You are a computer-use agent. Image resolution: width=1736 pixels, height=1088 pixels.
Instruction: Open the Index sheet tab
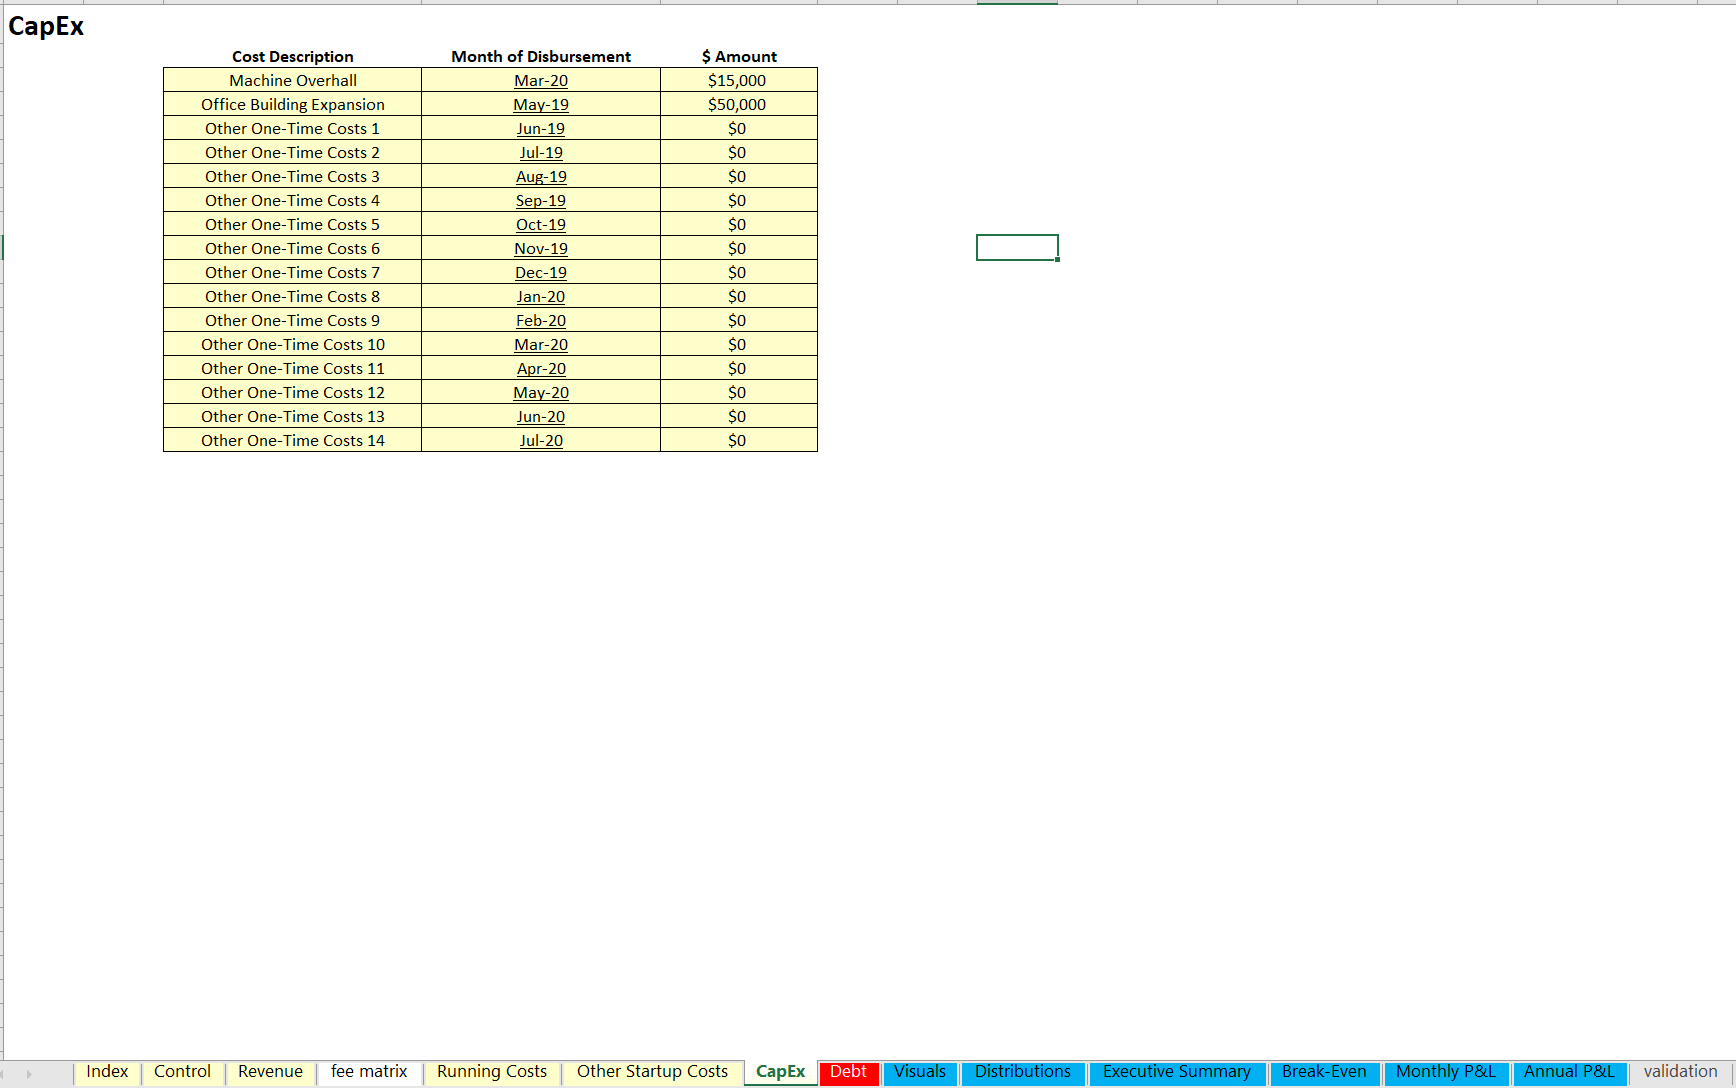[107, 1072]
